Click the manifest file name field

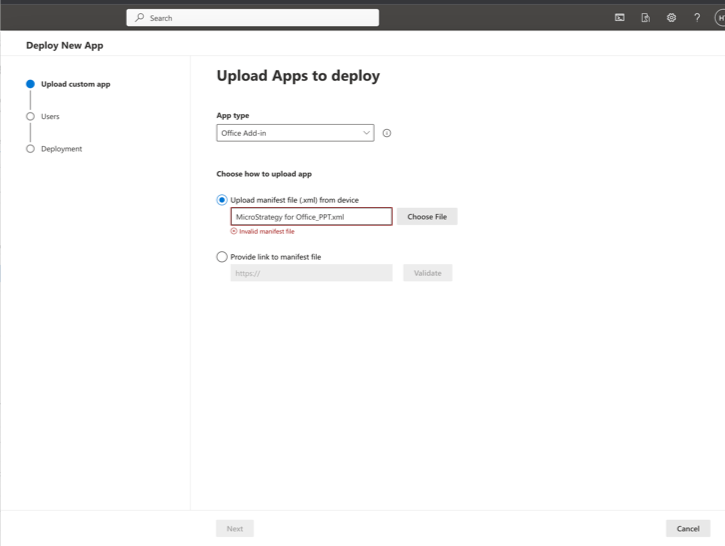coord(311,216)
